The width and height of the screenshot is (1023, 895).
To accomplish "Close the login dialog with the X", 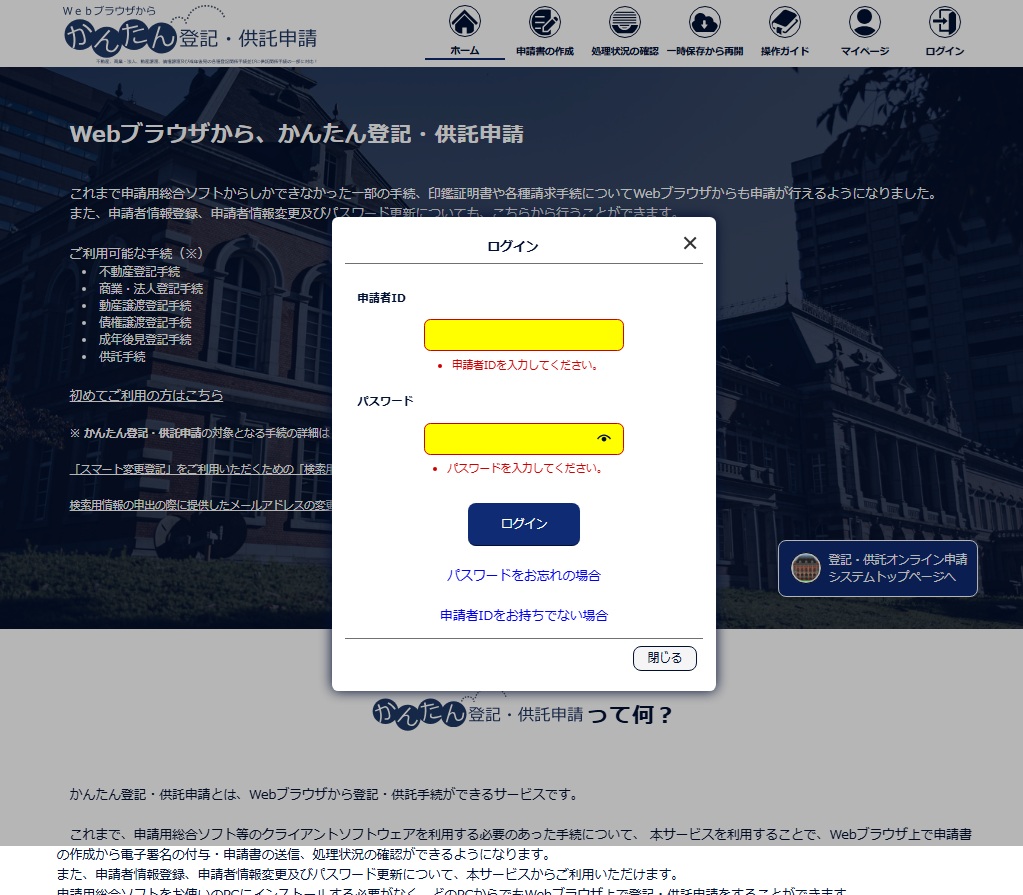I will (x=689, y=242).
